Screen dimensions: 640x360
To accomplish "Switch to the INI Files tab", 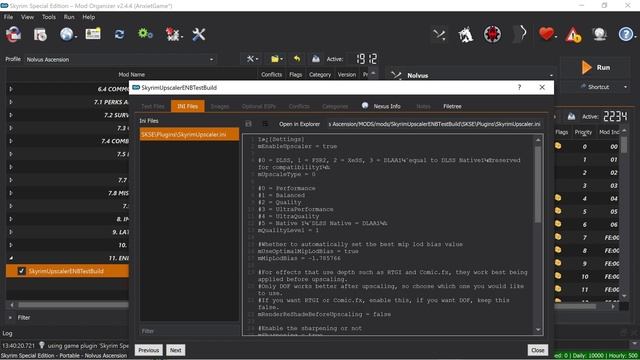I will point(188,106).
